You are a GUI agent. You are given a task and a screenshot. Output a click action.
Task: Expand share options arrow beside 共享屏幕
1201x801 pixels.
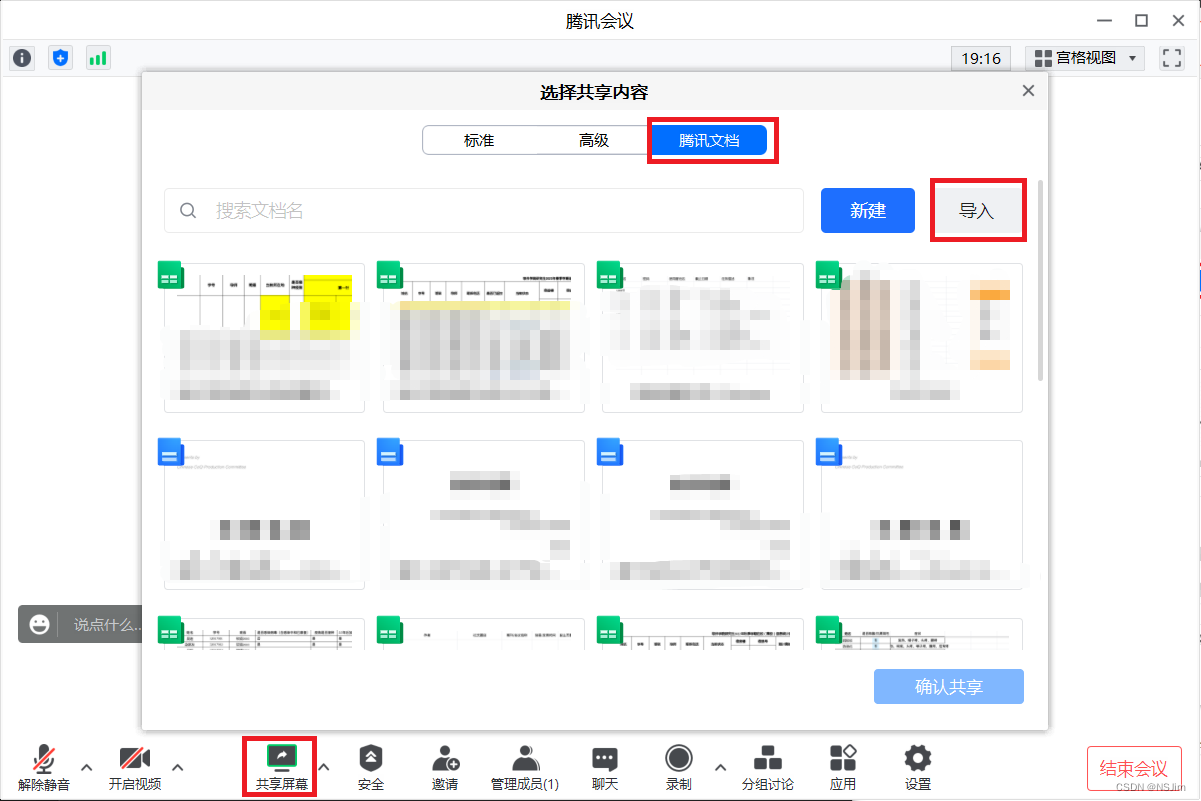323,767
